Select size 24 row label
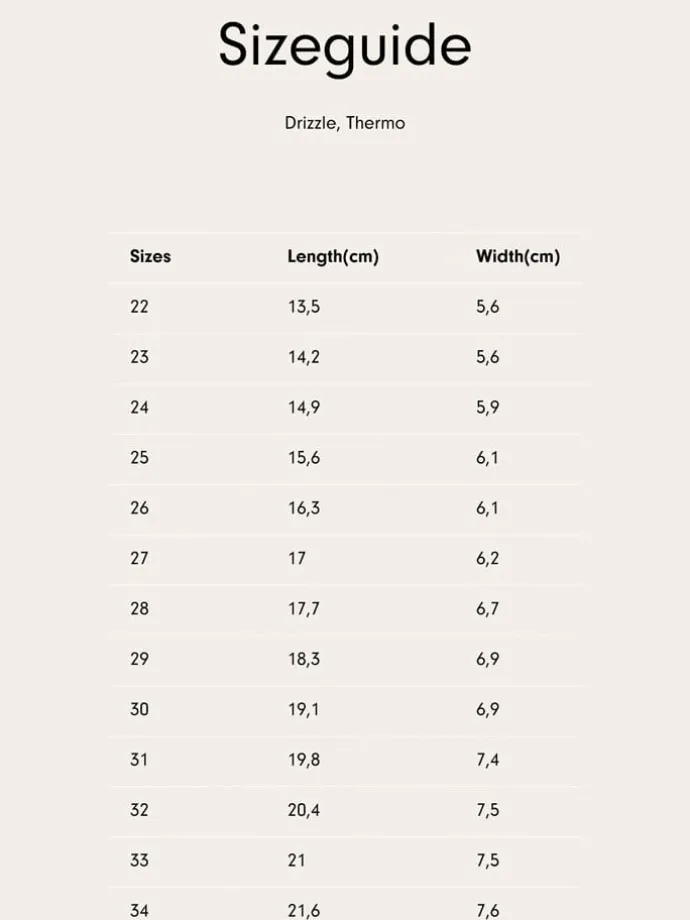690x920 pixels. tap(139, 408)
